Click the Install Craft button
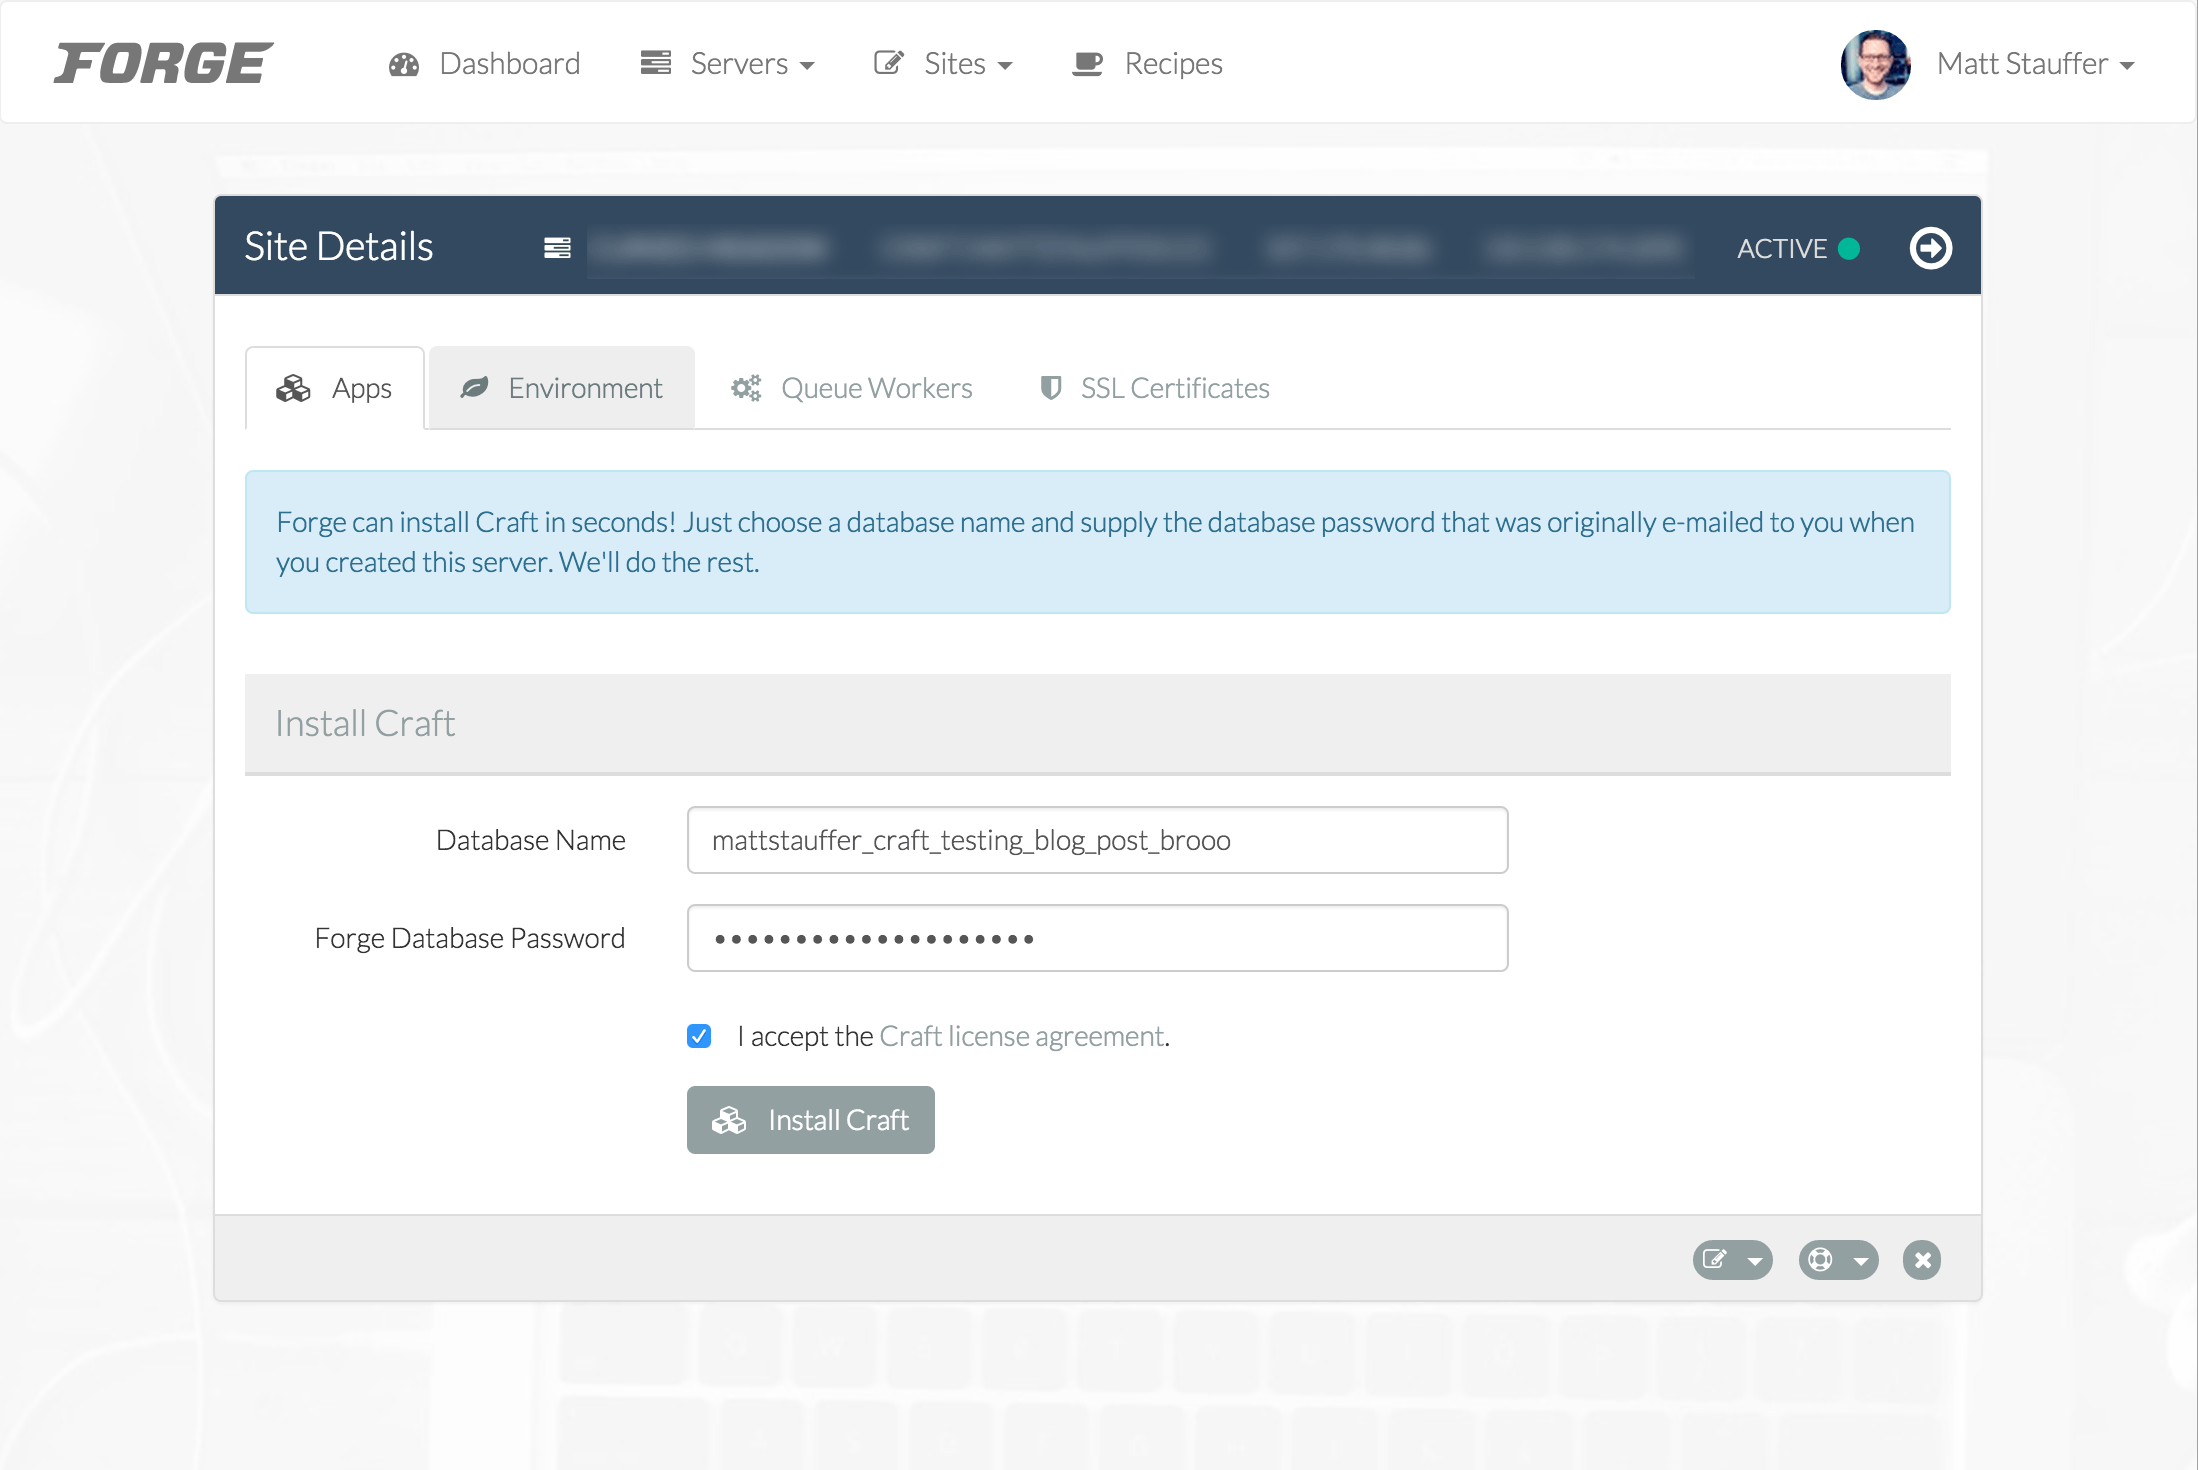Screen dimensions: 2198x1470 (809, 1119)
